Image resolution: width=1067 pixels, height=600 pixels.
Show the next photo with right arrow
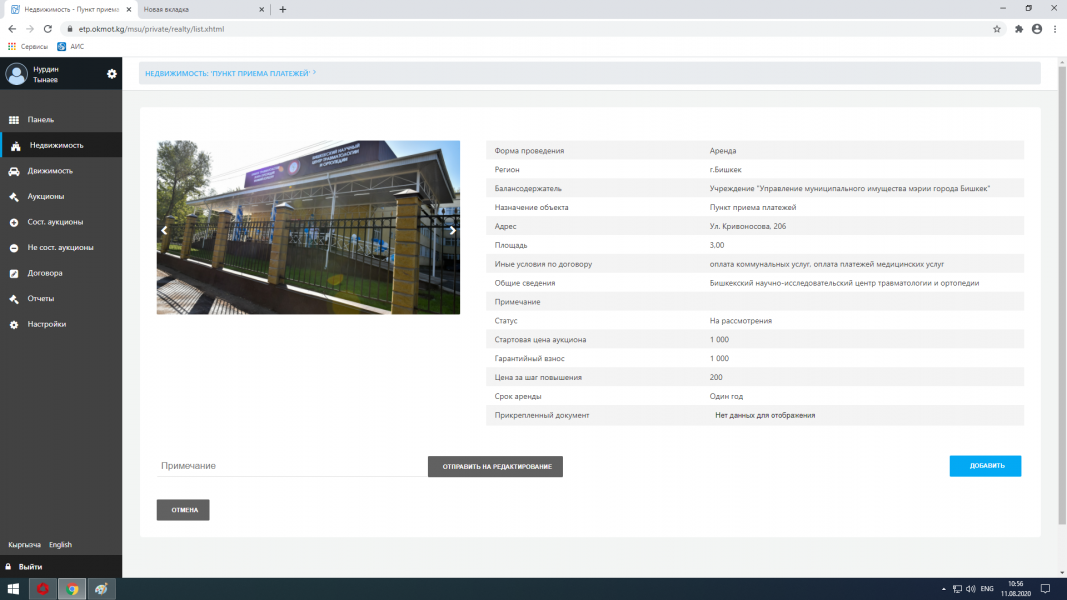(452, 230)
